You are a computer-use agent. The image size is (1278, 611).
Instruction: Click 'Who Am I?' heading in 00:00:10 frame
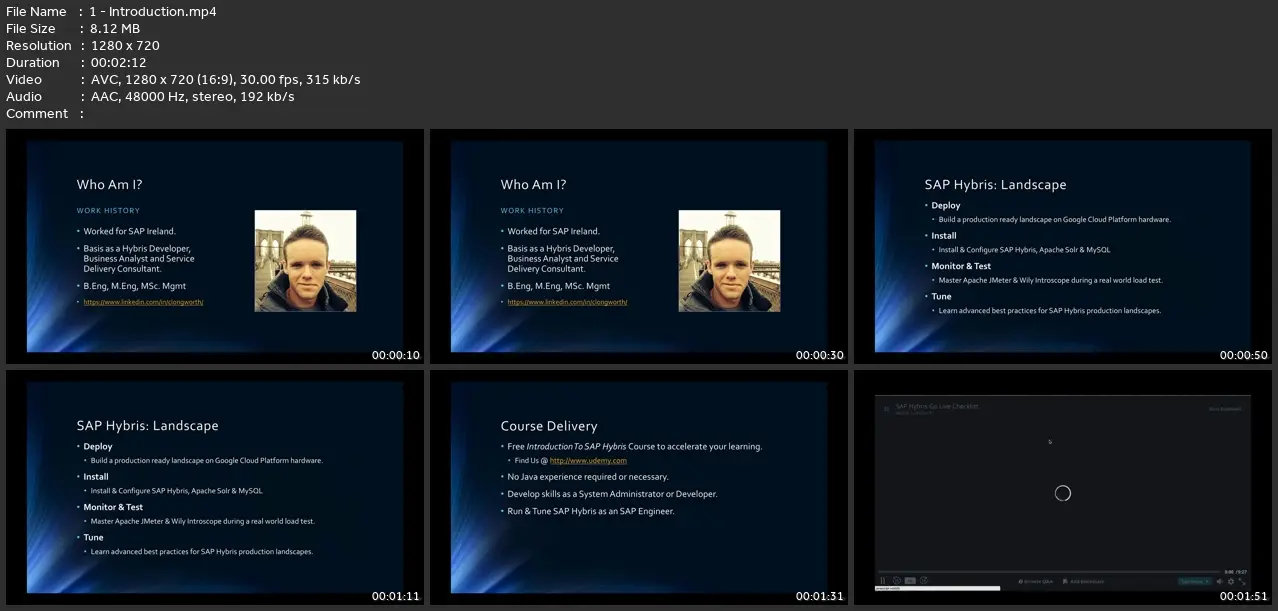pos(110,185)
